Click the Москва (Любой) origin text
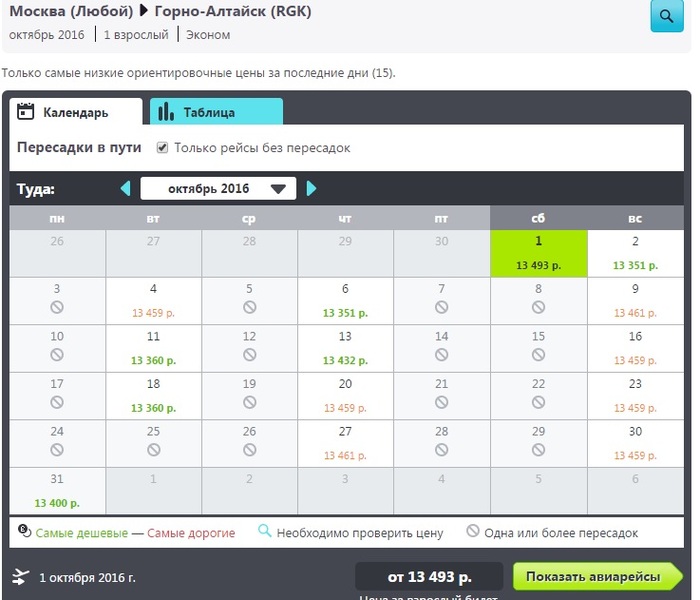The image size is (700, 600). pos(71,11)
